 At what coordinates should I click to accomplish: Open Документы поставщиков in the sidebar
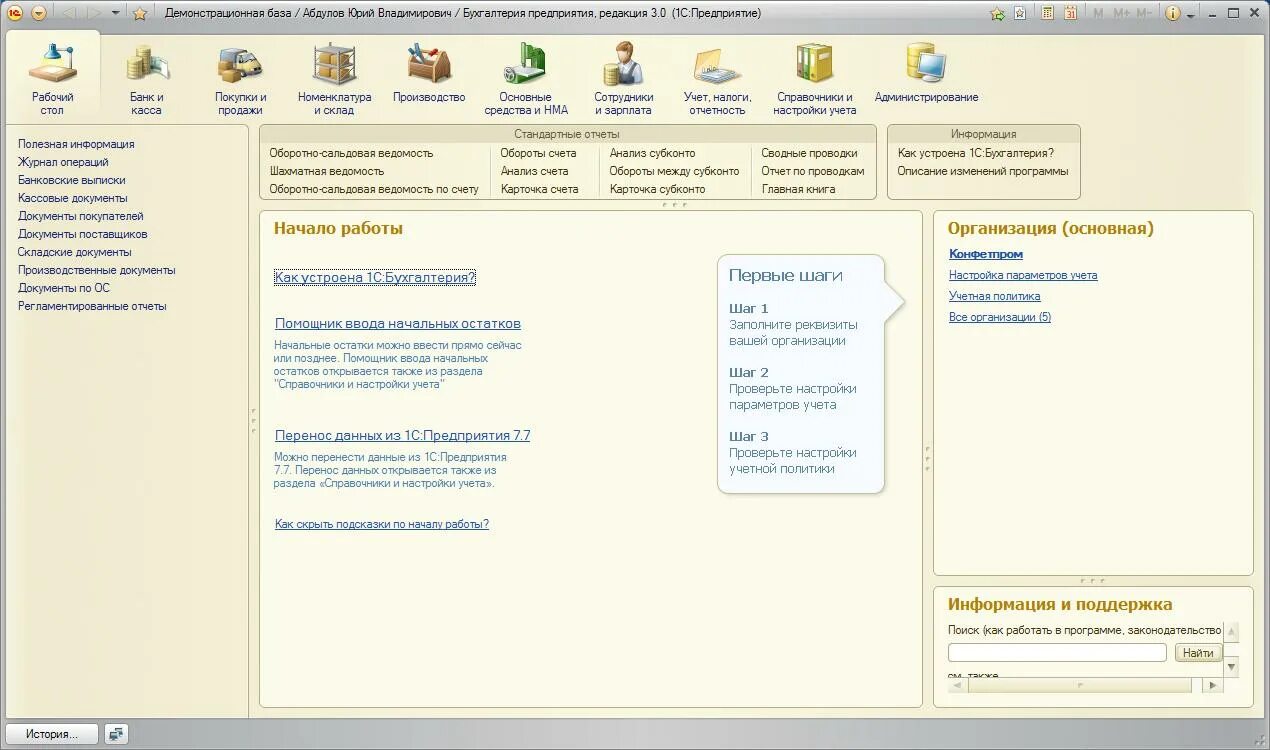tap(83, 234)
